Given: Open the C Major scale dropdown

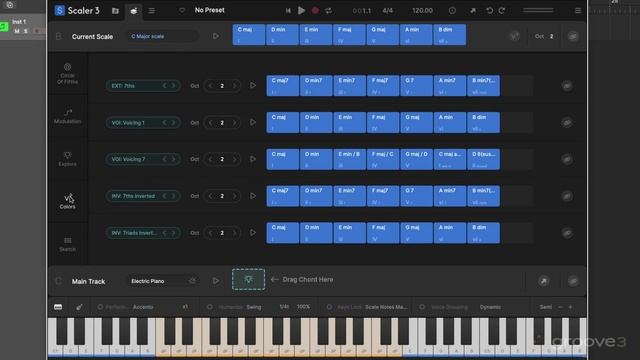Looking at the screenshot, I should (162, 36).
